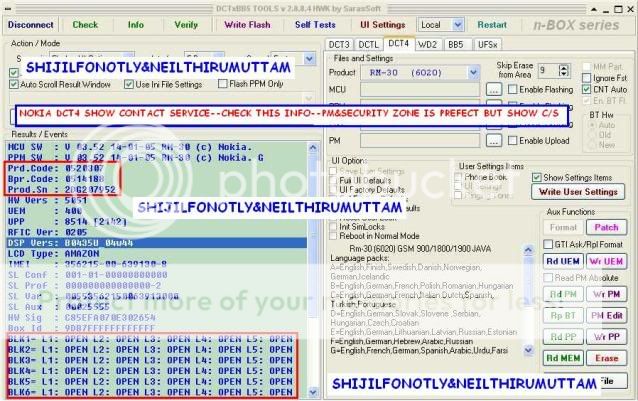Switch to the WD2 tab
The image size is (638, 401).
coord(427,44)
